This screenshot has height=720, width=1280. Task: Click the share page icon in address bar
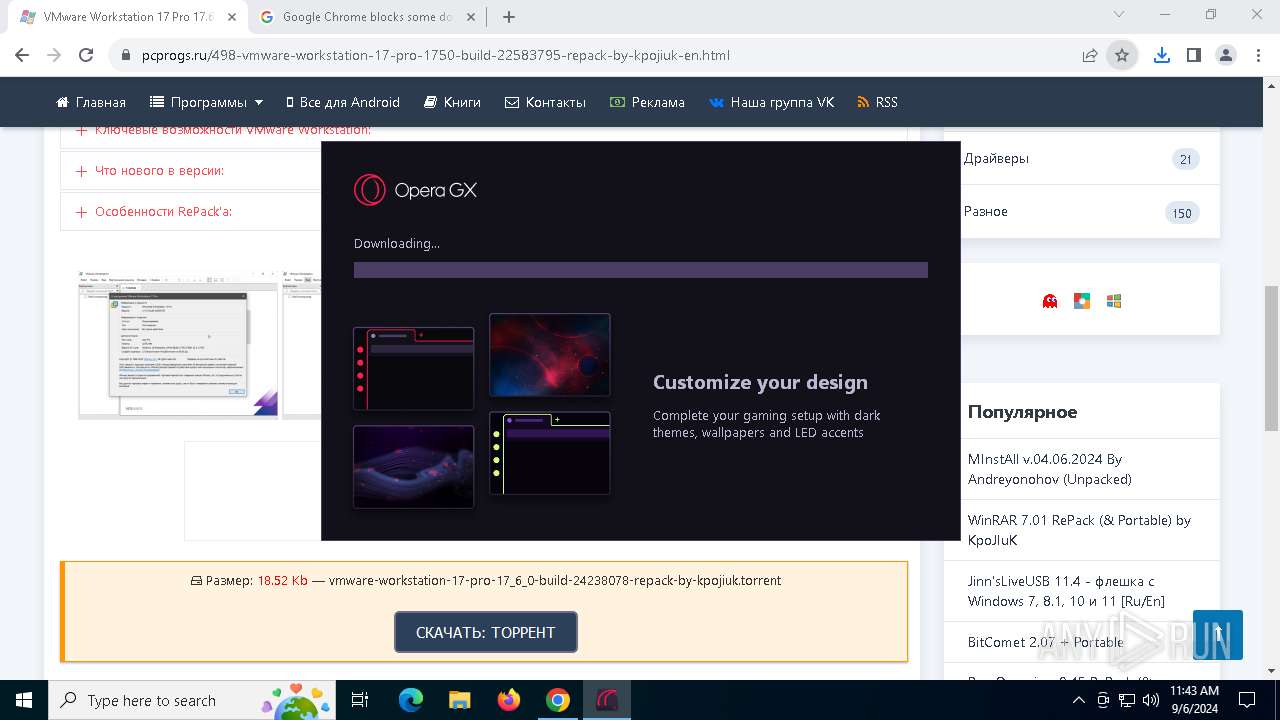pos(1090,55)
